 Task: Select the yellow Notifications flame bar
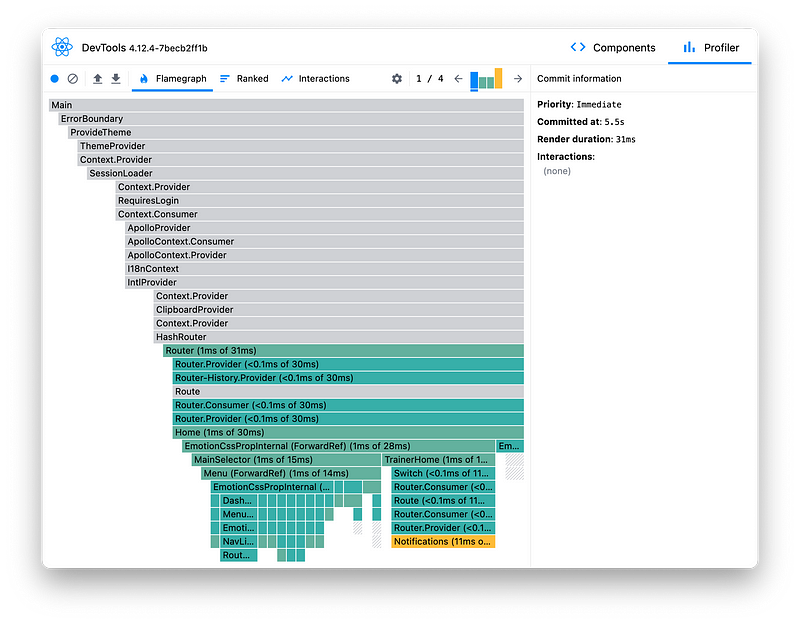point(443,541)
